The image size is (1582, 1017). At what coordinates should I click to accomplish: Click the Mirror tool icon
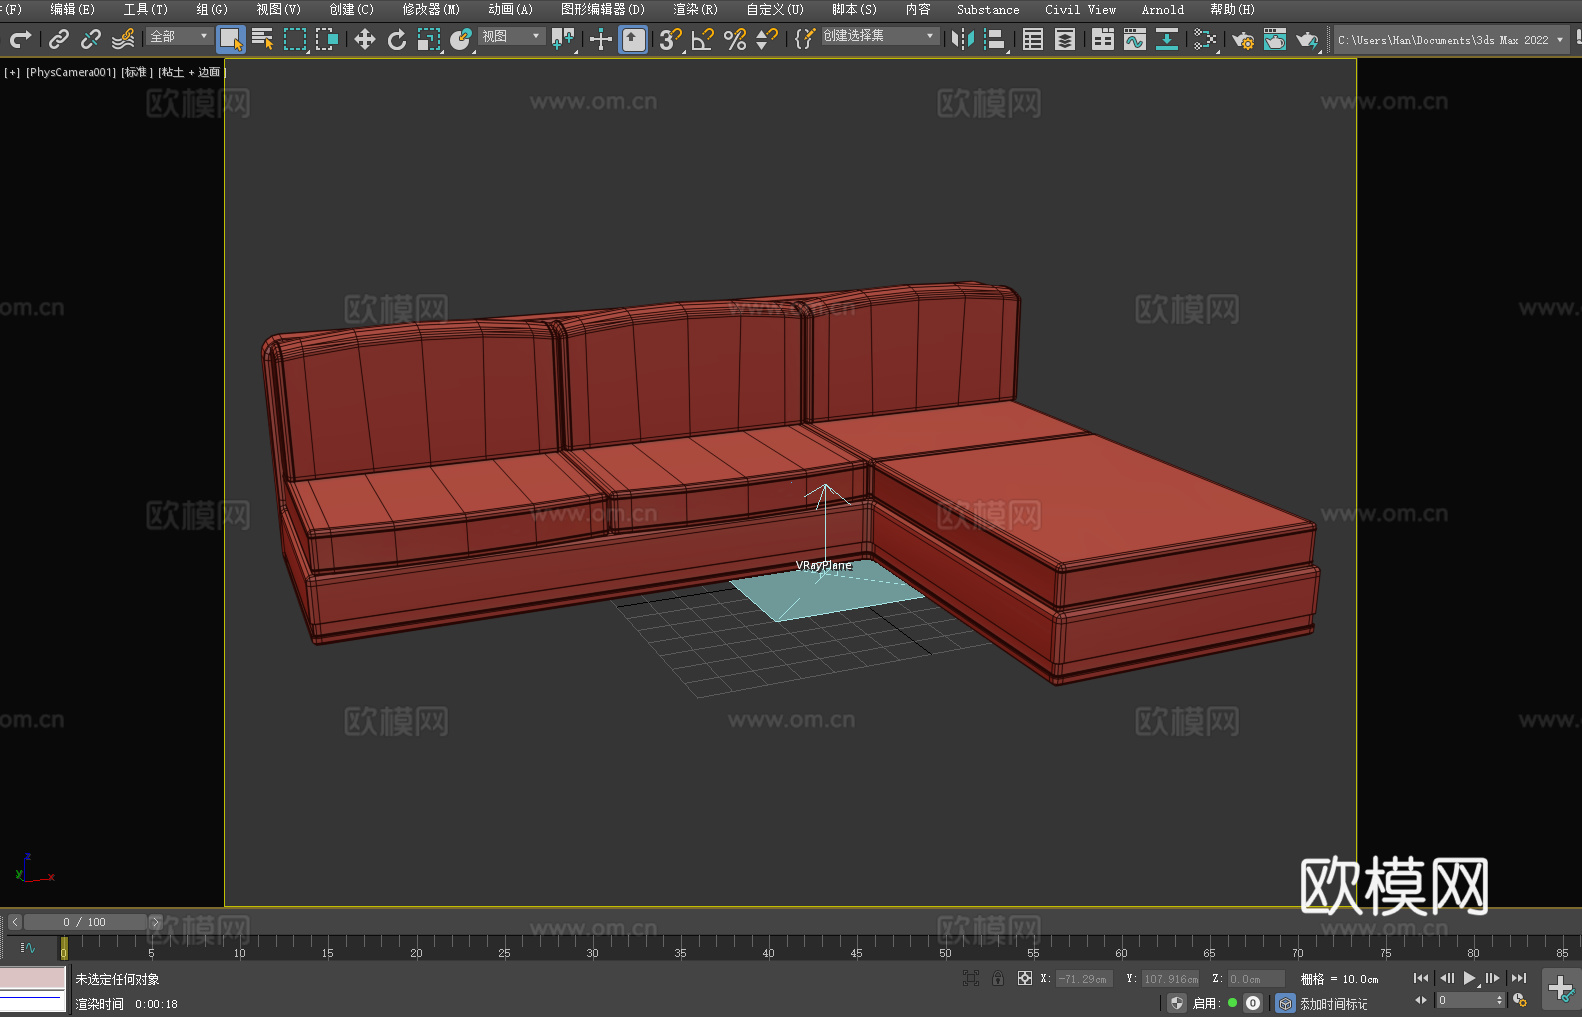[x=963, y=39]
